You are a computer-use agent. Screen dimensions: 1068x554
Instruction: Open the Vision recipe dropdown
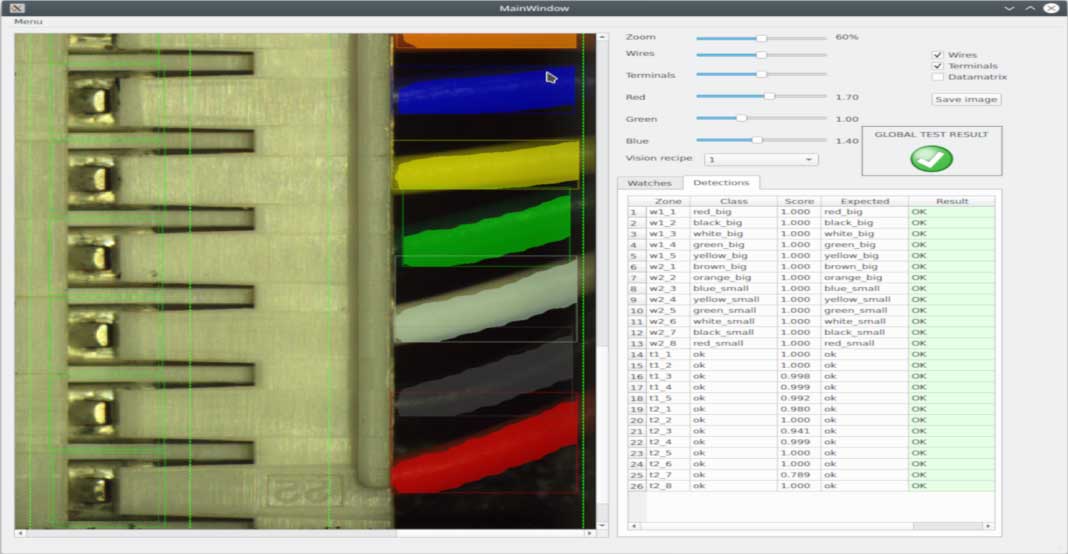point(761,159)
